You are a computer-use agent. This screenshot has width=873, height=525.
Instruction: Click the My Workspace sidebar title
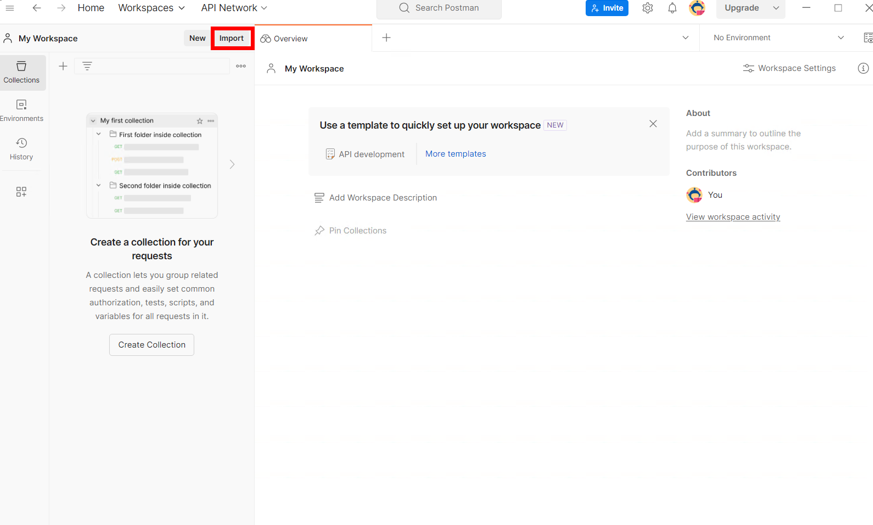[x=48, y=38]
